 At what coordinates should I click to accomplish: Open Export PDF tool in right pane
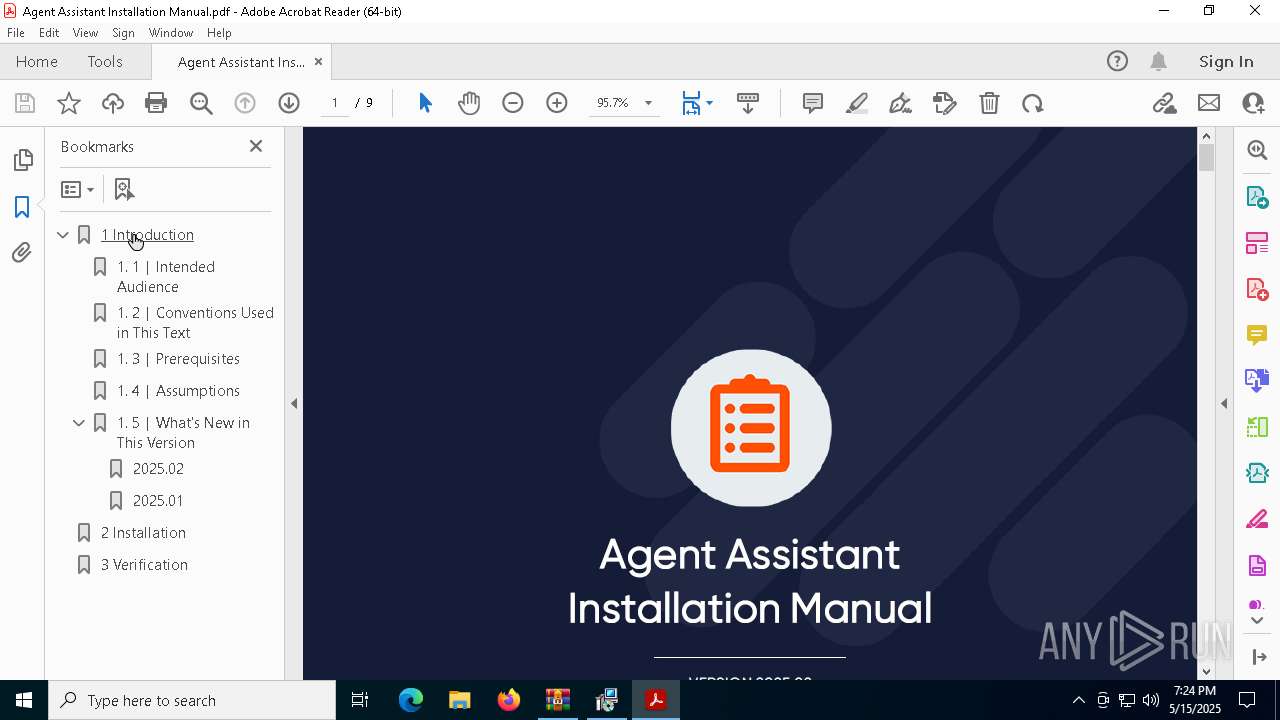pyautogui.click(x=1257, y=196)
